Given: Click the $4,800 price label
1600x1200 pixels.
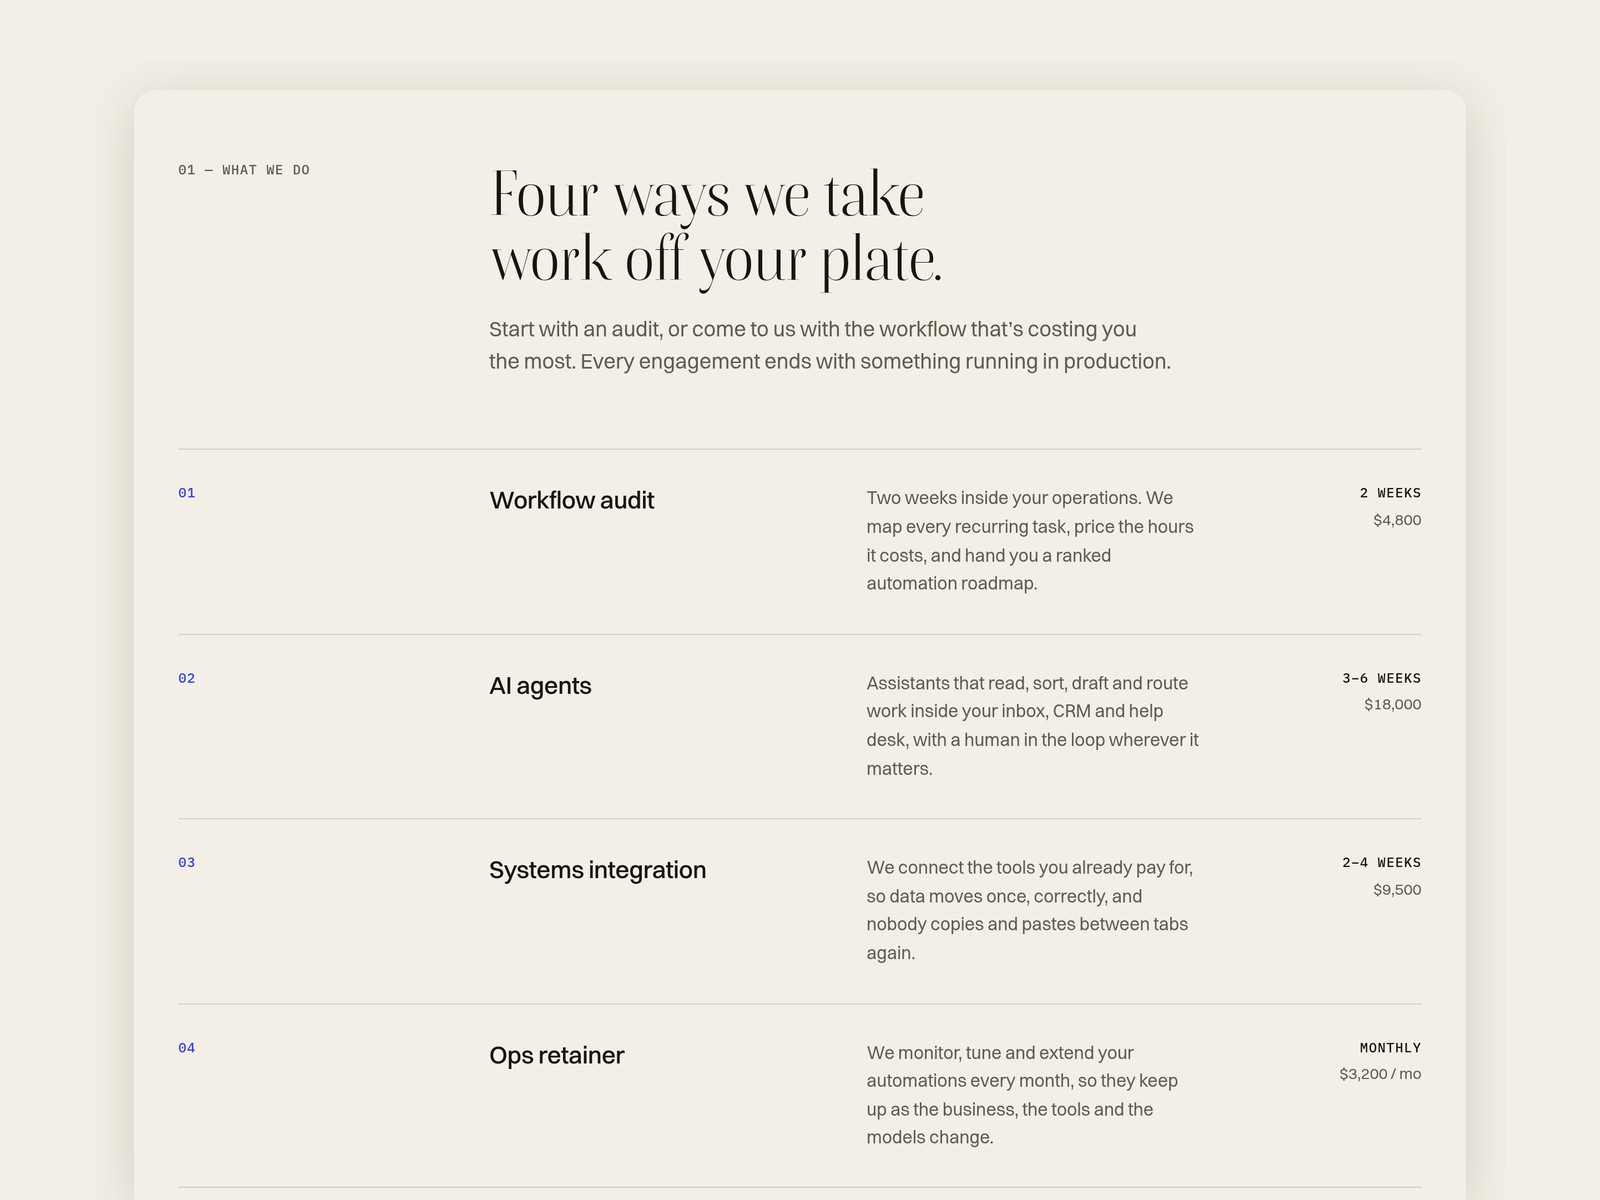Looking at the screenshot, I should coord(1397,520).
